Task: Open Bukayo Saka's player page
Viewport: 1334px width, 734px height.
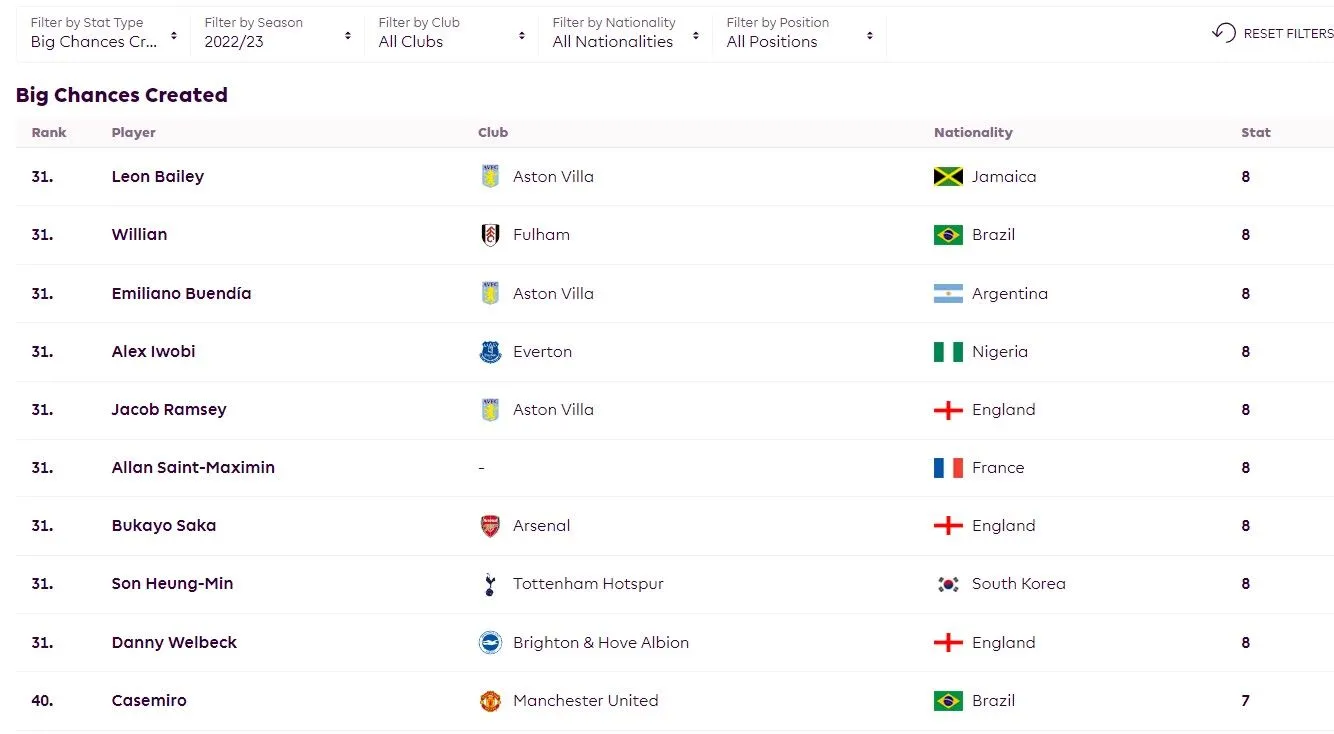Action: [164, 526]
